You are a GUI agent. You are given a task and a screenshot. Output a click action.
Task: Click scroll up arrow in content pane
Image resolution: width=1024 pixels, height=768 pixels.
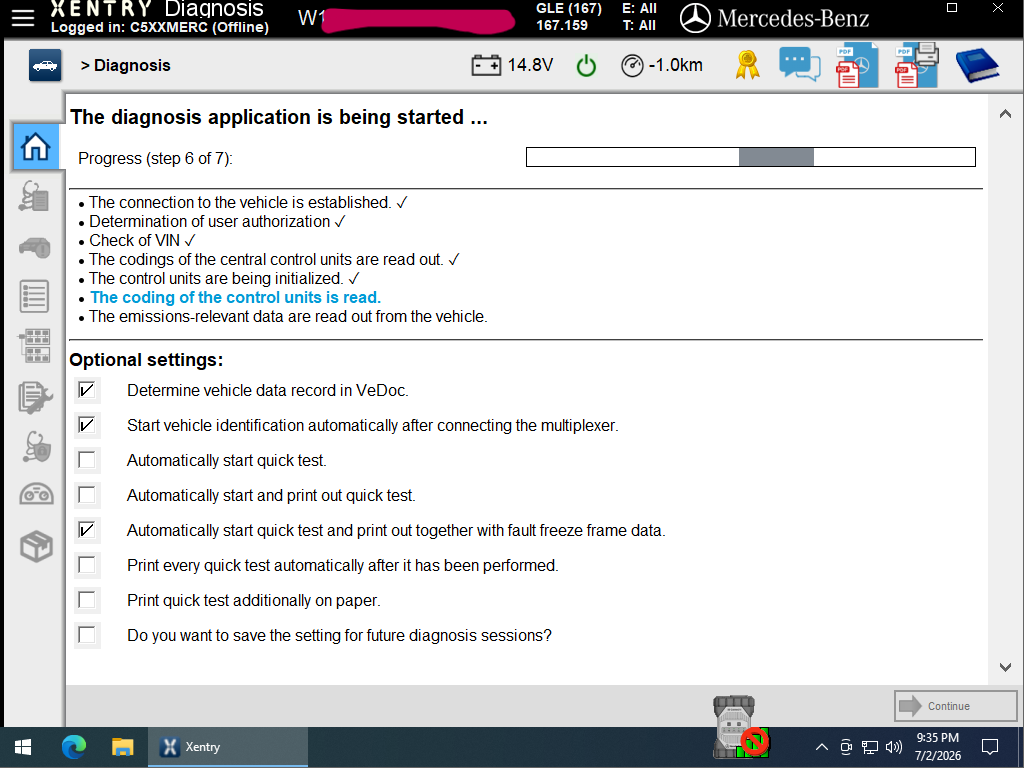pyautogui.click(x=1006, y=114)
